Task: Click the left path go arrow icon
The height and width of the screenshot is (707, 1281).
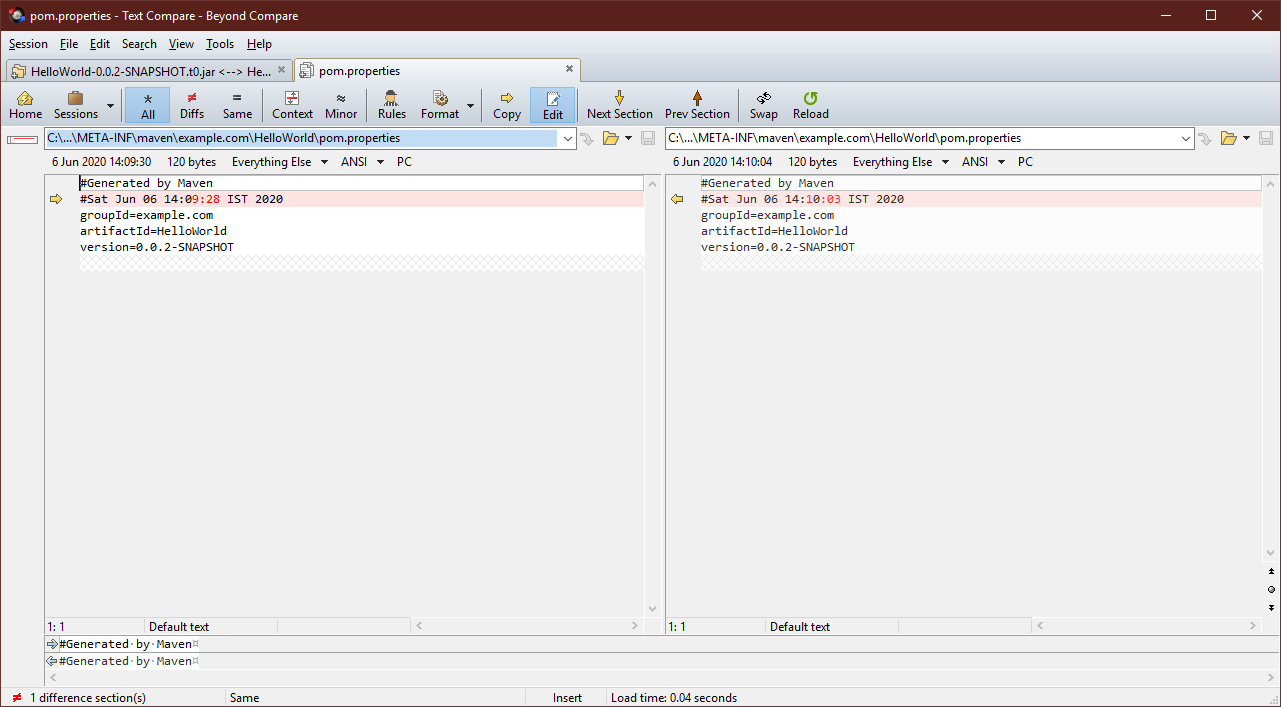Action: (587, 138)
